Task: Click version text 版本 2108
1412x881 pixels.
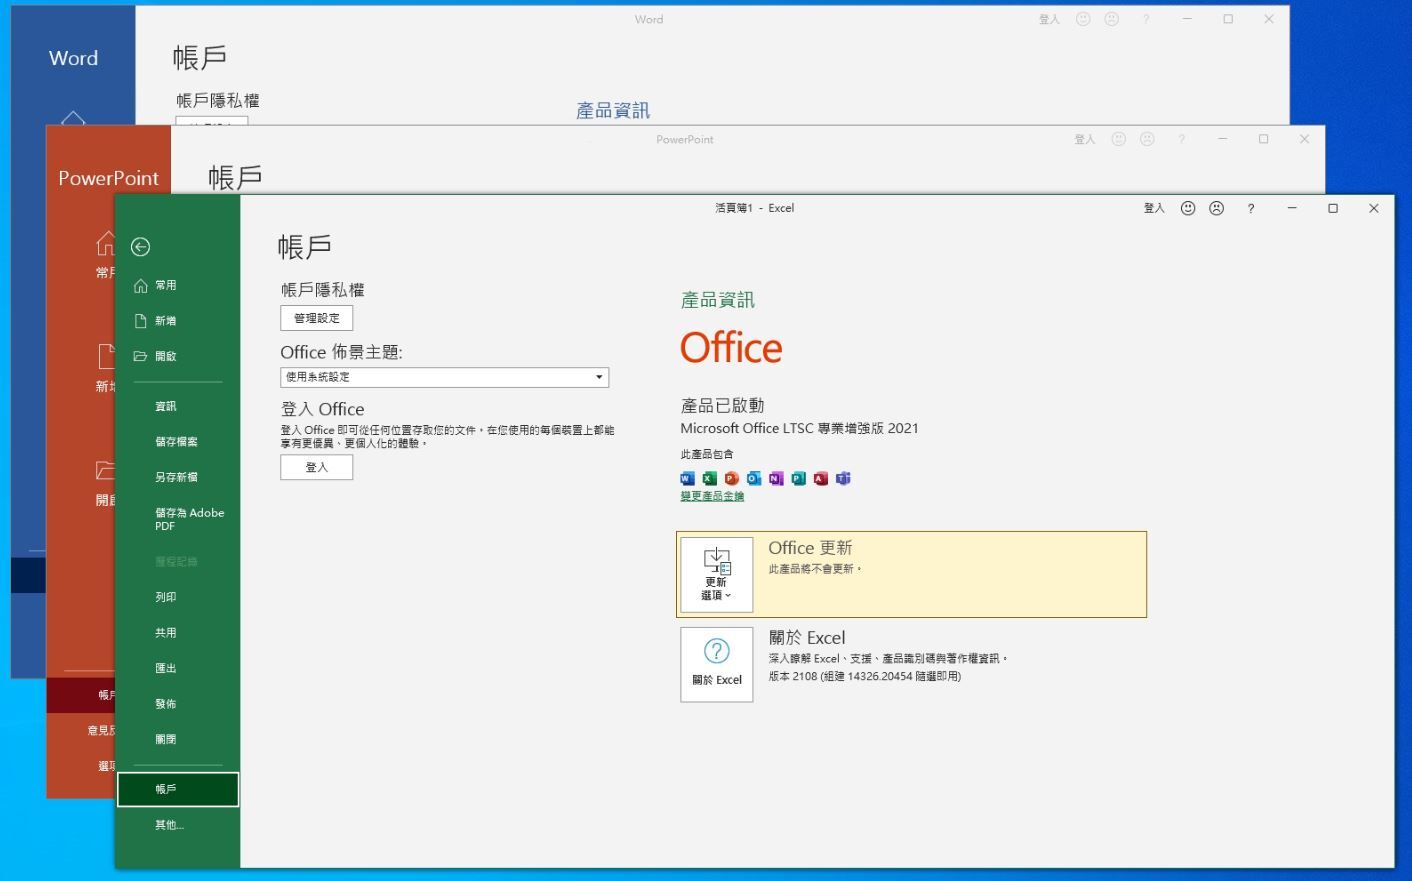Action: 865,676
